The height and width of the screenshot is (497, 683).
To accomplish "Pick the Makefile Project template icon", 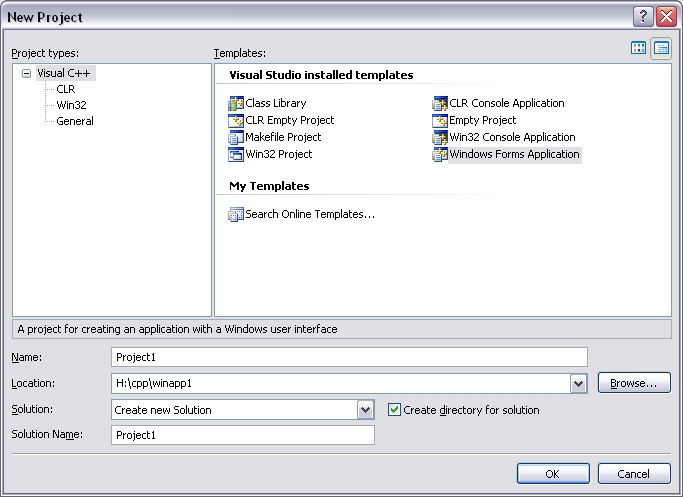I will pyautogui.click(x=237, y=137).
